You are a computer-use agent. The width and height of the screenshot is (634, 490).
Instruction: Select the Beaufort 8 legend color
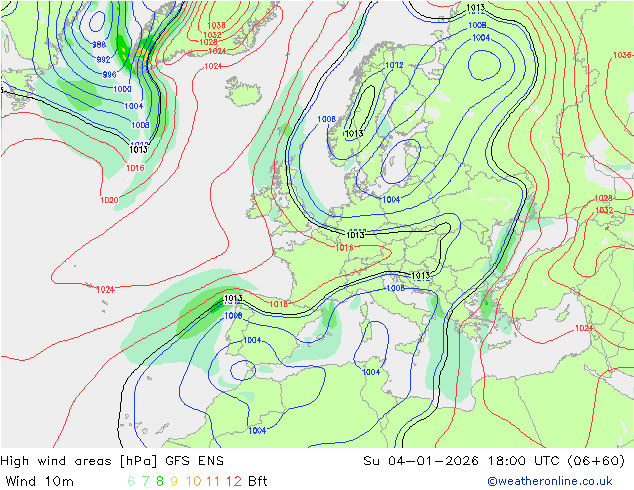(160, 481)
